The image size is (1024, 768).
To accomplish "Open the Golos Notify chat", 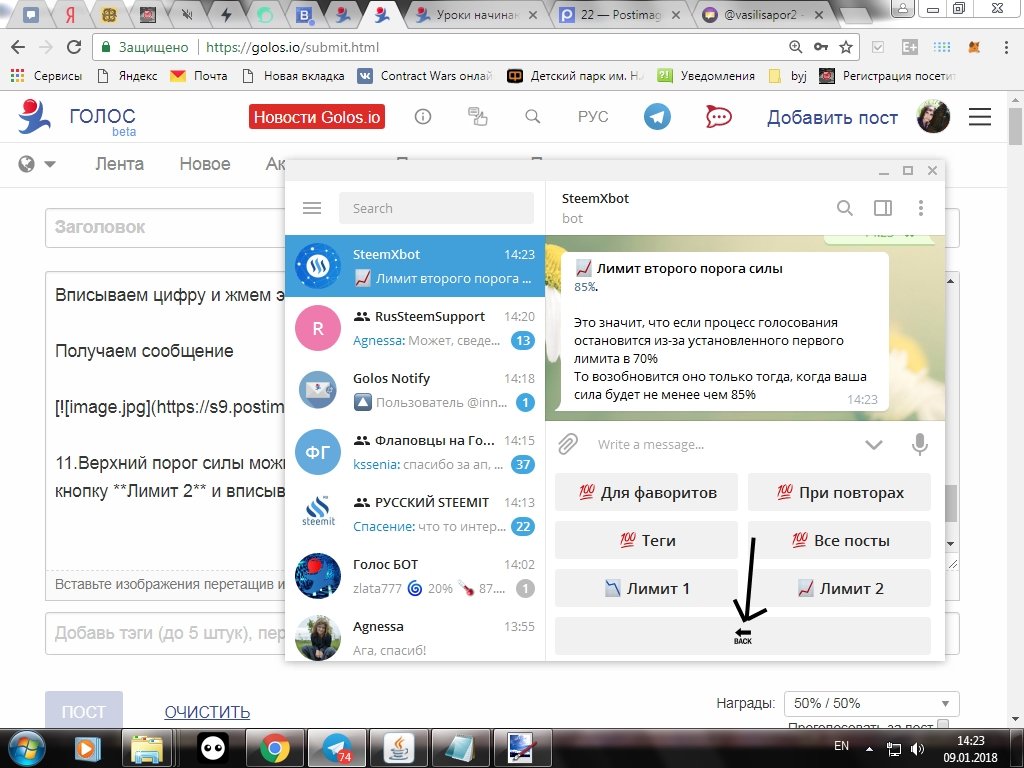I will coord(415,390).
